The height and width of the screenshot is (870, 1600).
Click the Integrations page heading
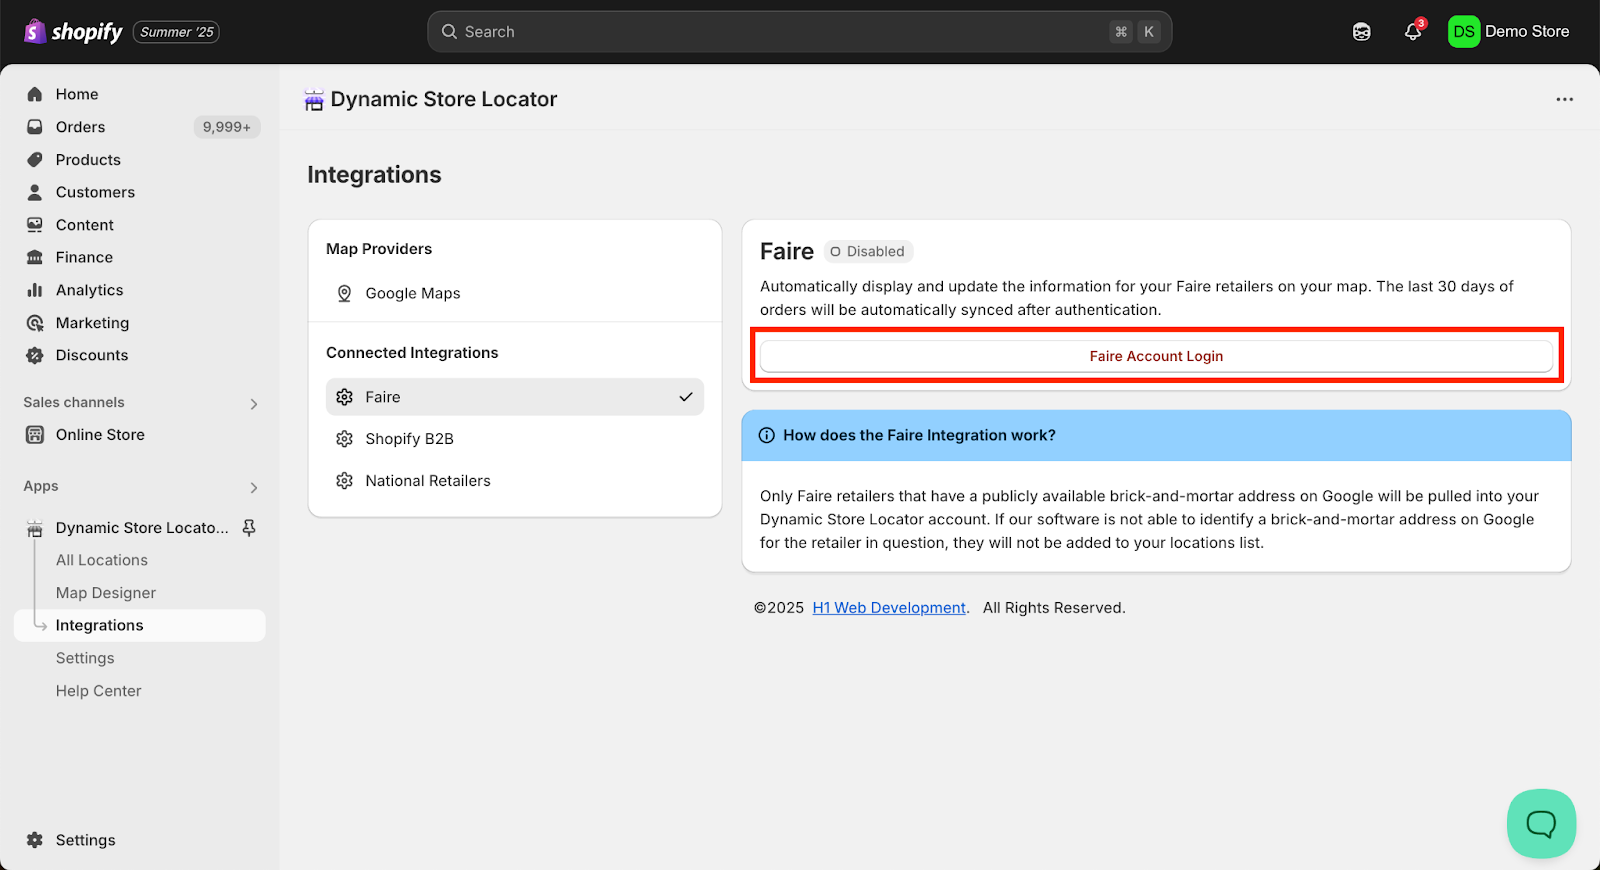374,175
